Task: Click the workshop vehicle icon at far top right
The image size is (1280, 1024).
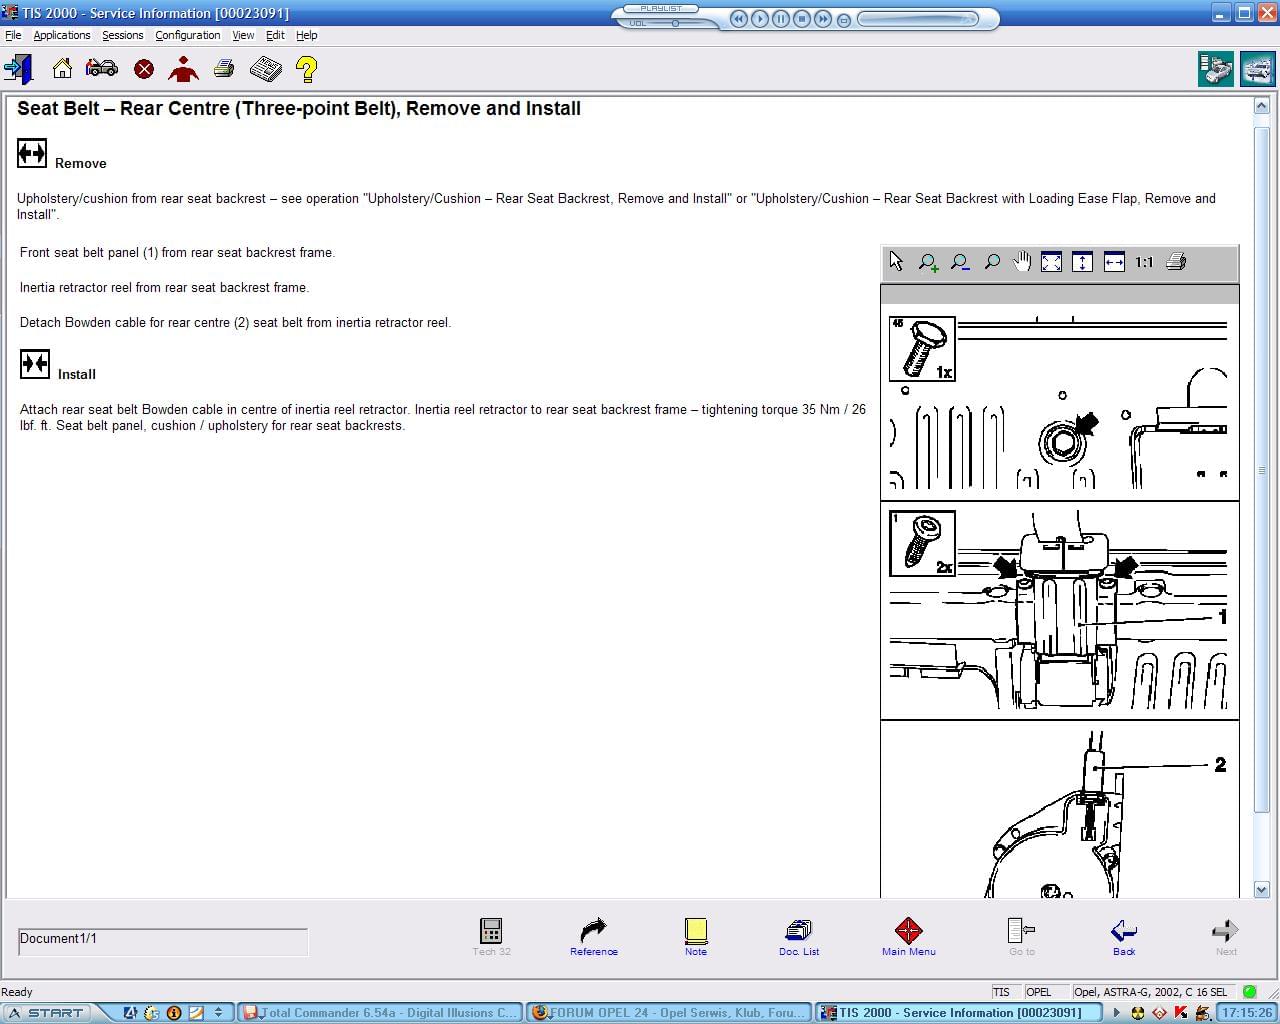Action: [1258, 69]
